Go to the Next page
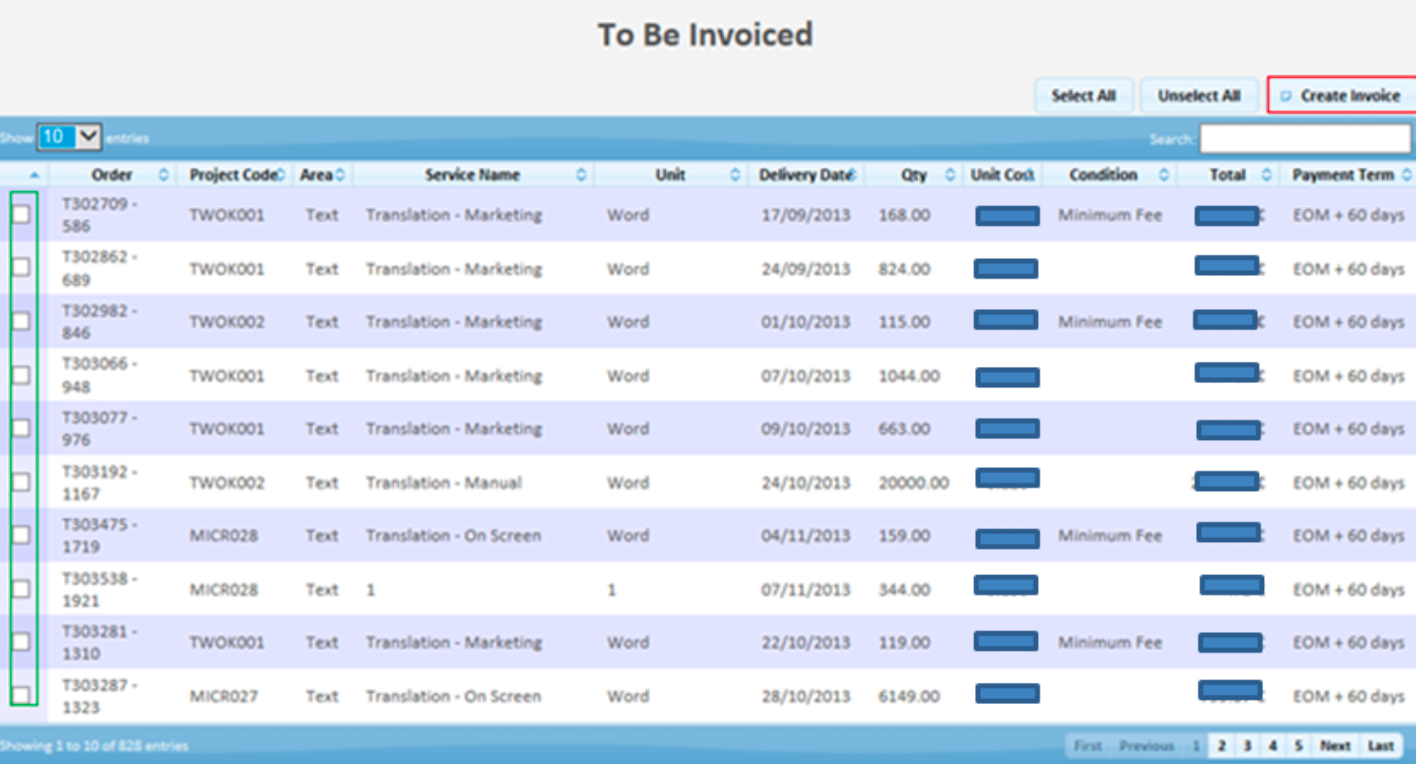1416x764 pixels. point(1335,746)
